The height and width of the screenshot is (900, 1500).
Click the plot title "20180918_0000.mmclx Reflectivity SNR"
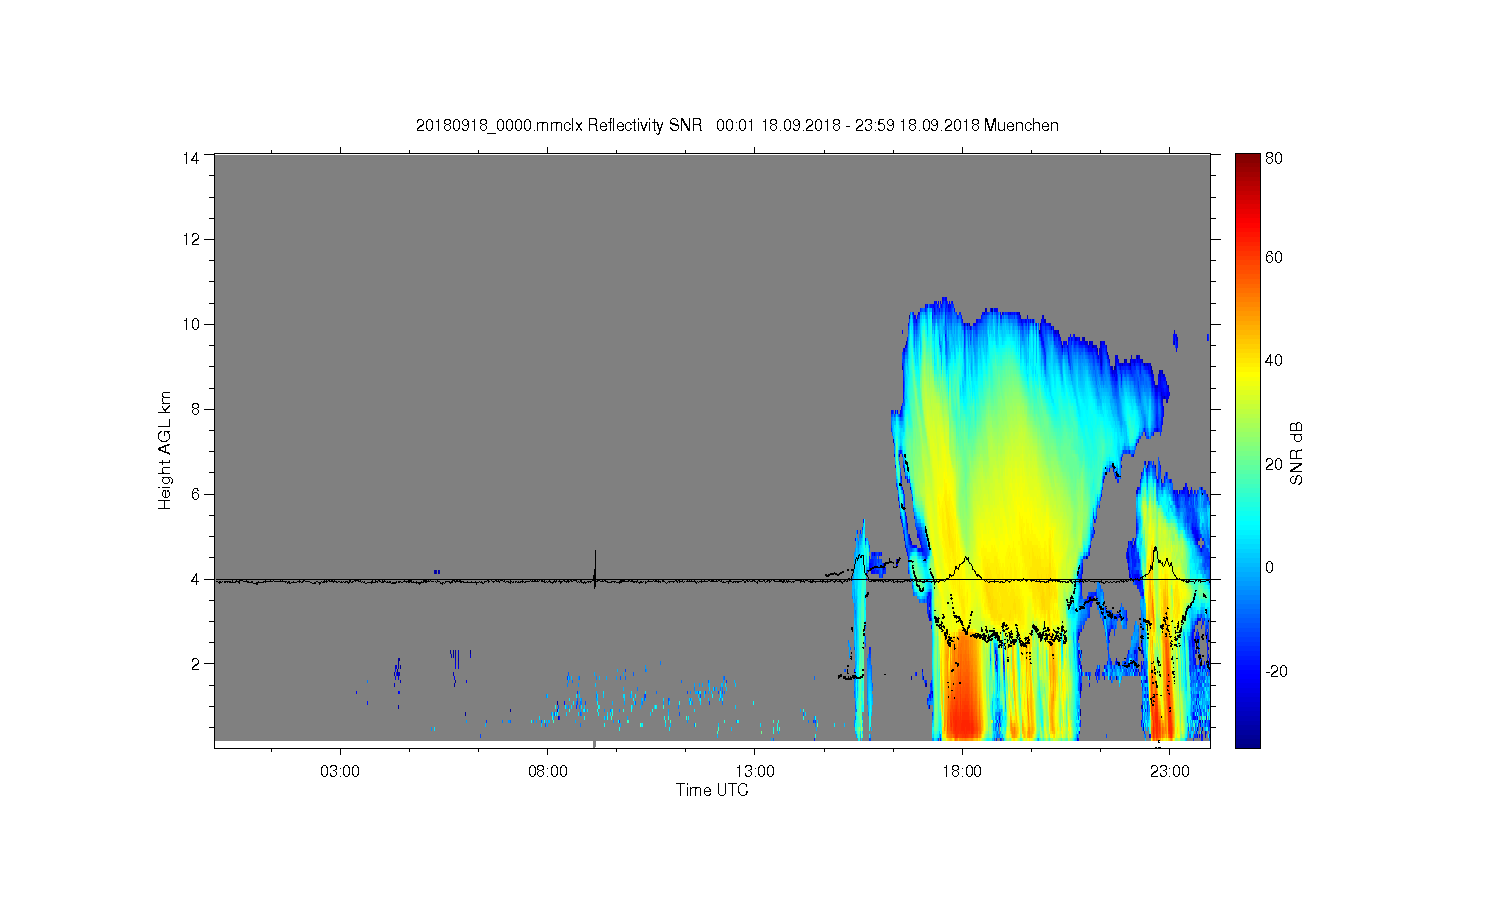coord(559,126)
